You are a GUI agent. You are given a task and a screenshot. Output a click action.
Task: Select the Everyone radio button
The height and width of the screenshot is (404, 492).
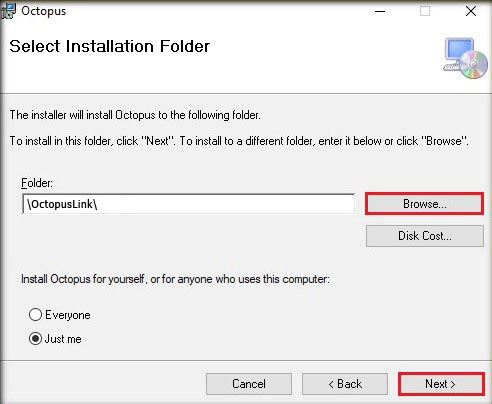click(x=35, y=314)
